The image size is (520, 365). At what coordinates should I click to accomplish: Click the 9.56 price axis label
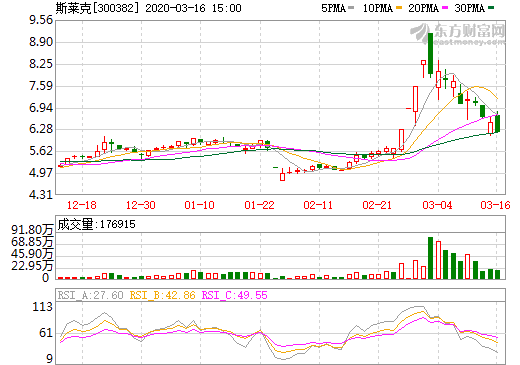pyautogui.click(x=41, y=20)
